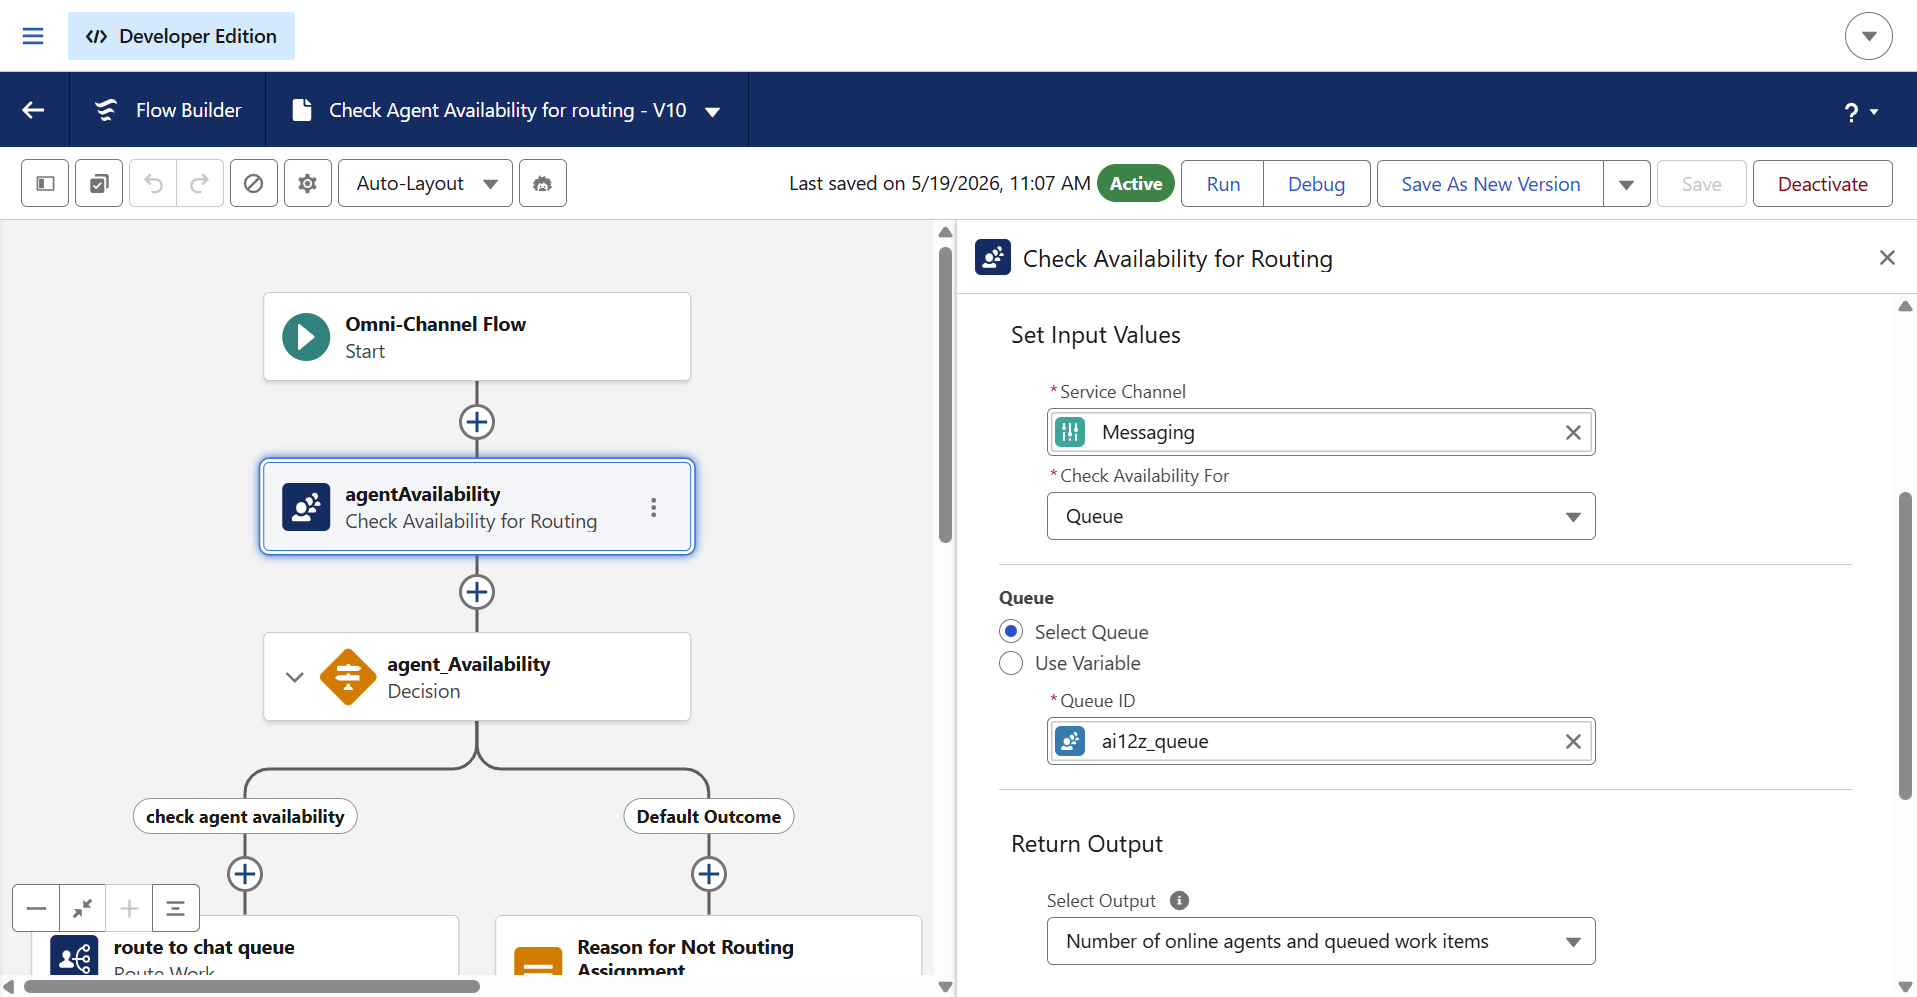Open the top-right user dropdown circle
Screen dimensions: 1917x997
[1868, 36]
